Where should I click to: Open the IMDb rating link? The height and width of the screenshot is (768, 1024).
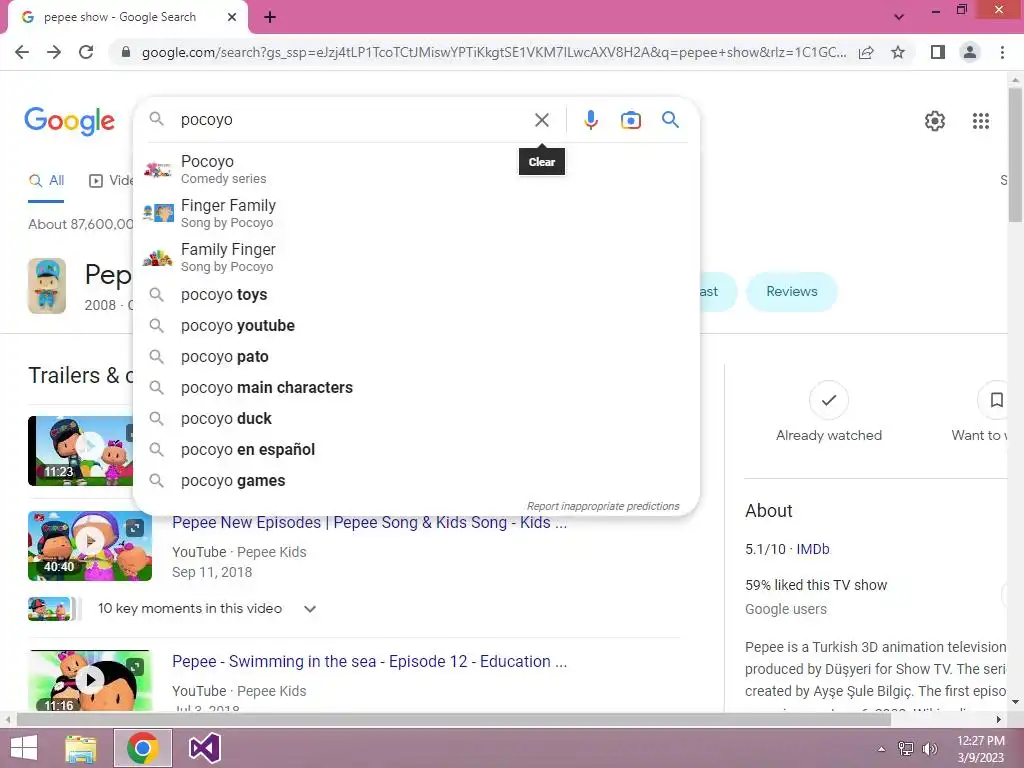pos(812,549)
